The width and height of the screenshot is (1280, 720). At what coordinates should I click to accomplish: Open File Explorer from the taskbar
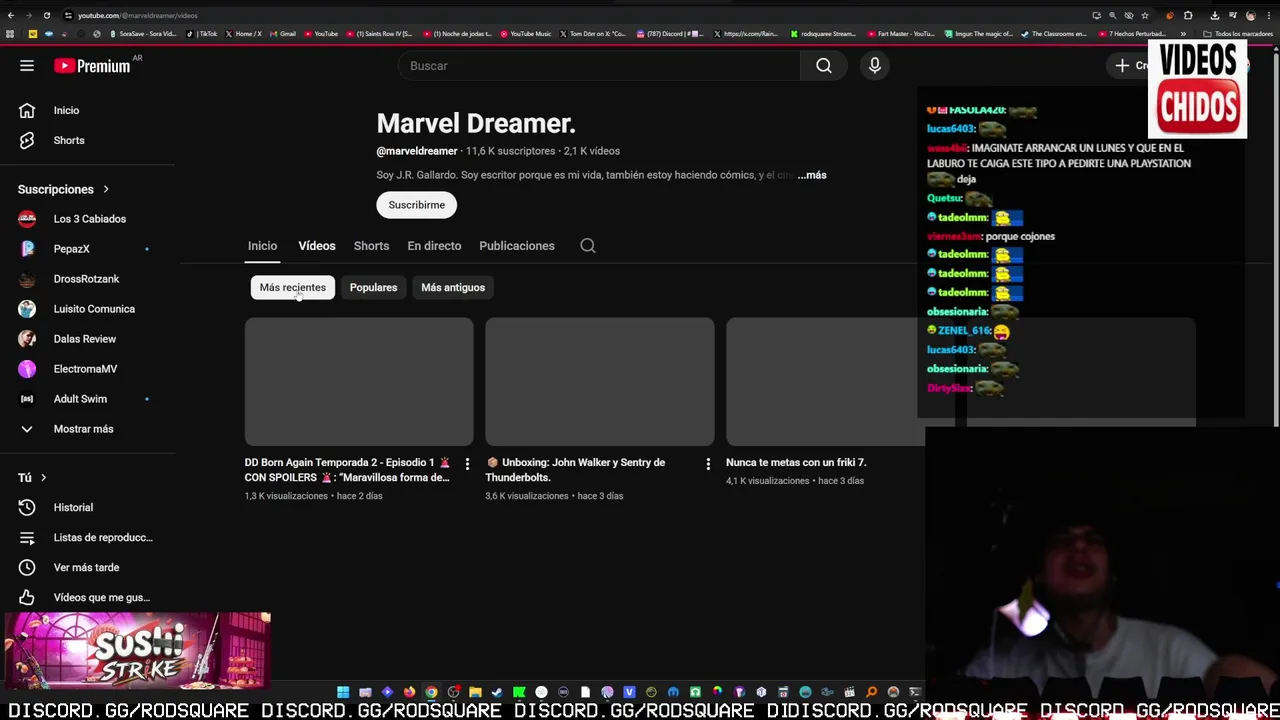pos(475,692)
